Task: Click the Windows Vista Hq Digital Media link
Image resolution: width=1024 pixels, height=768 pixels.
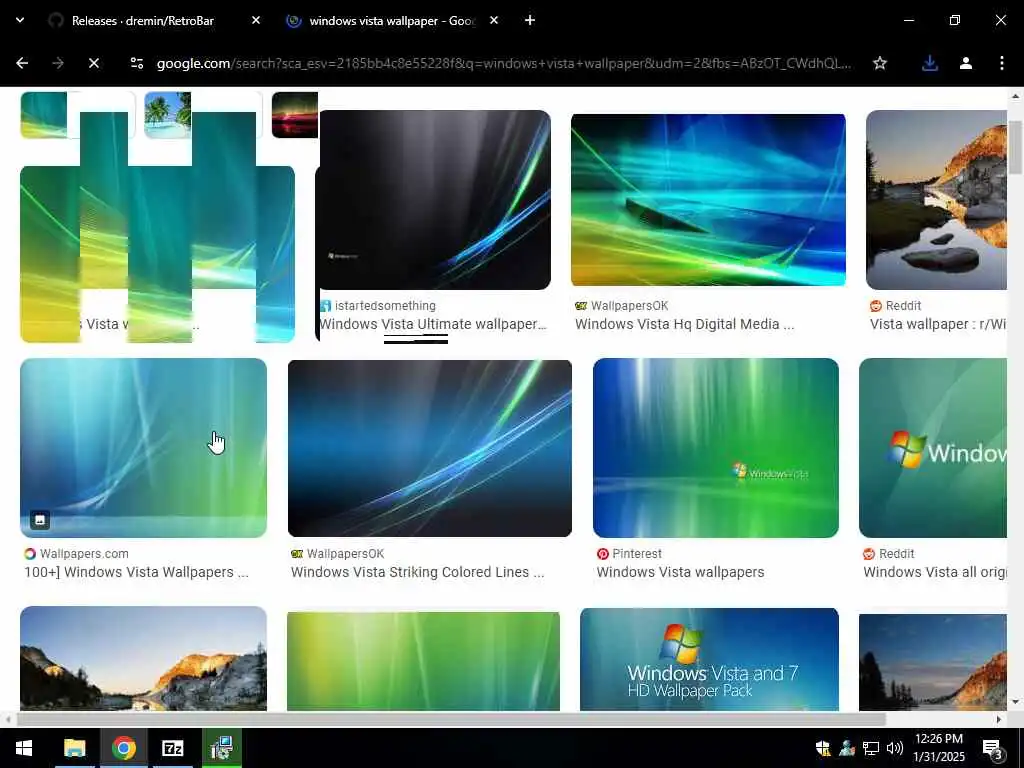Action: point(684,324)
